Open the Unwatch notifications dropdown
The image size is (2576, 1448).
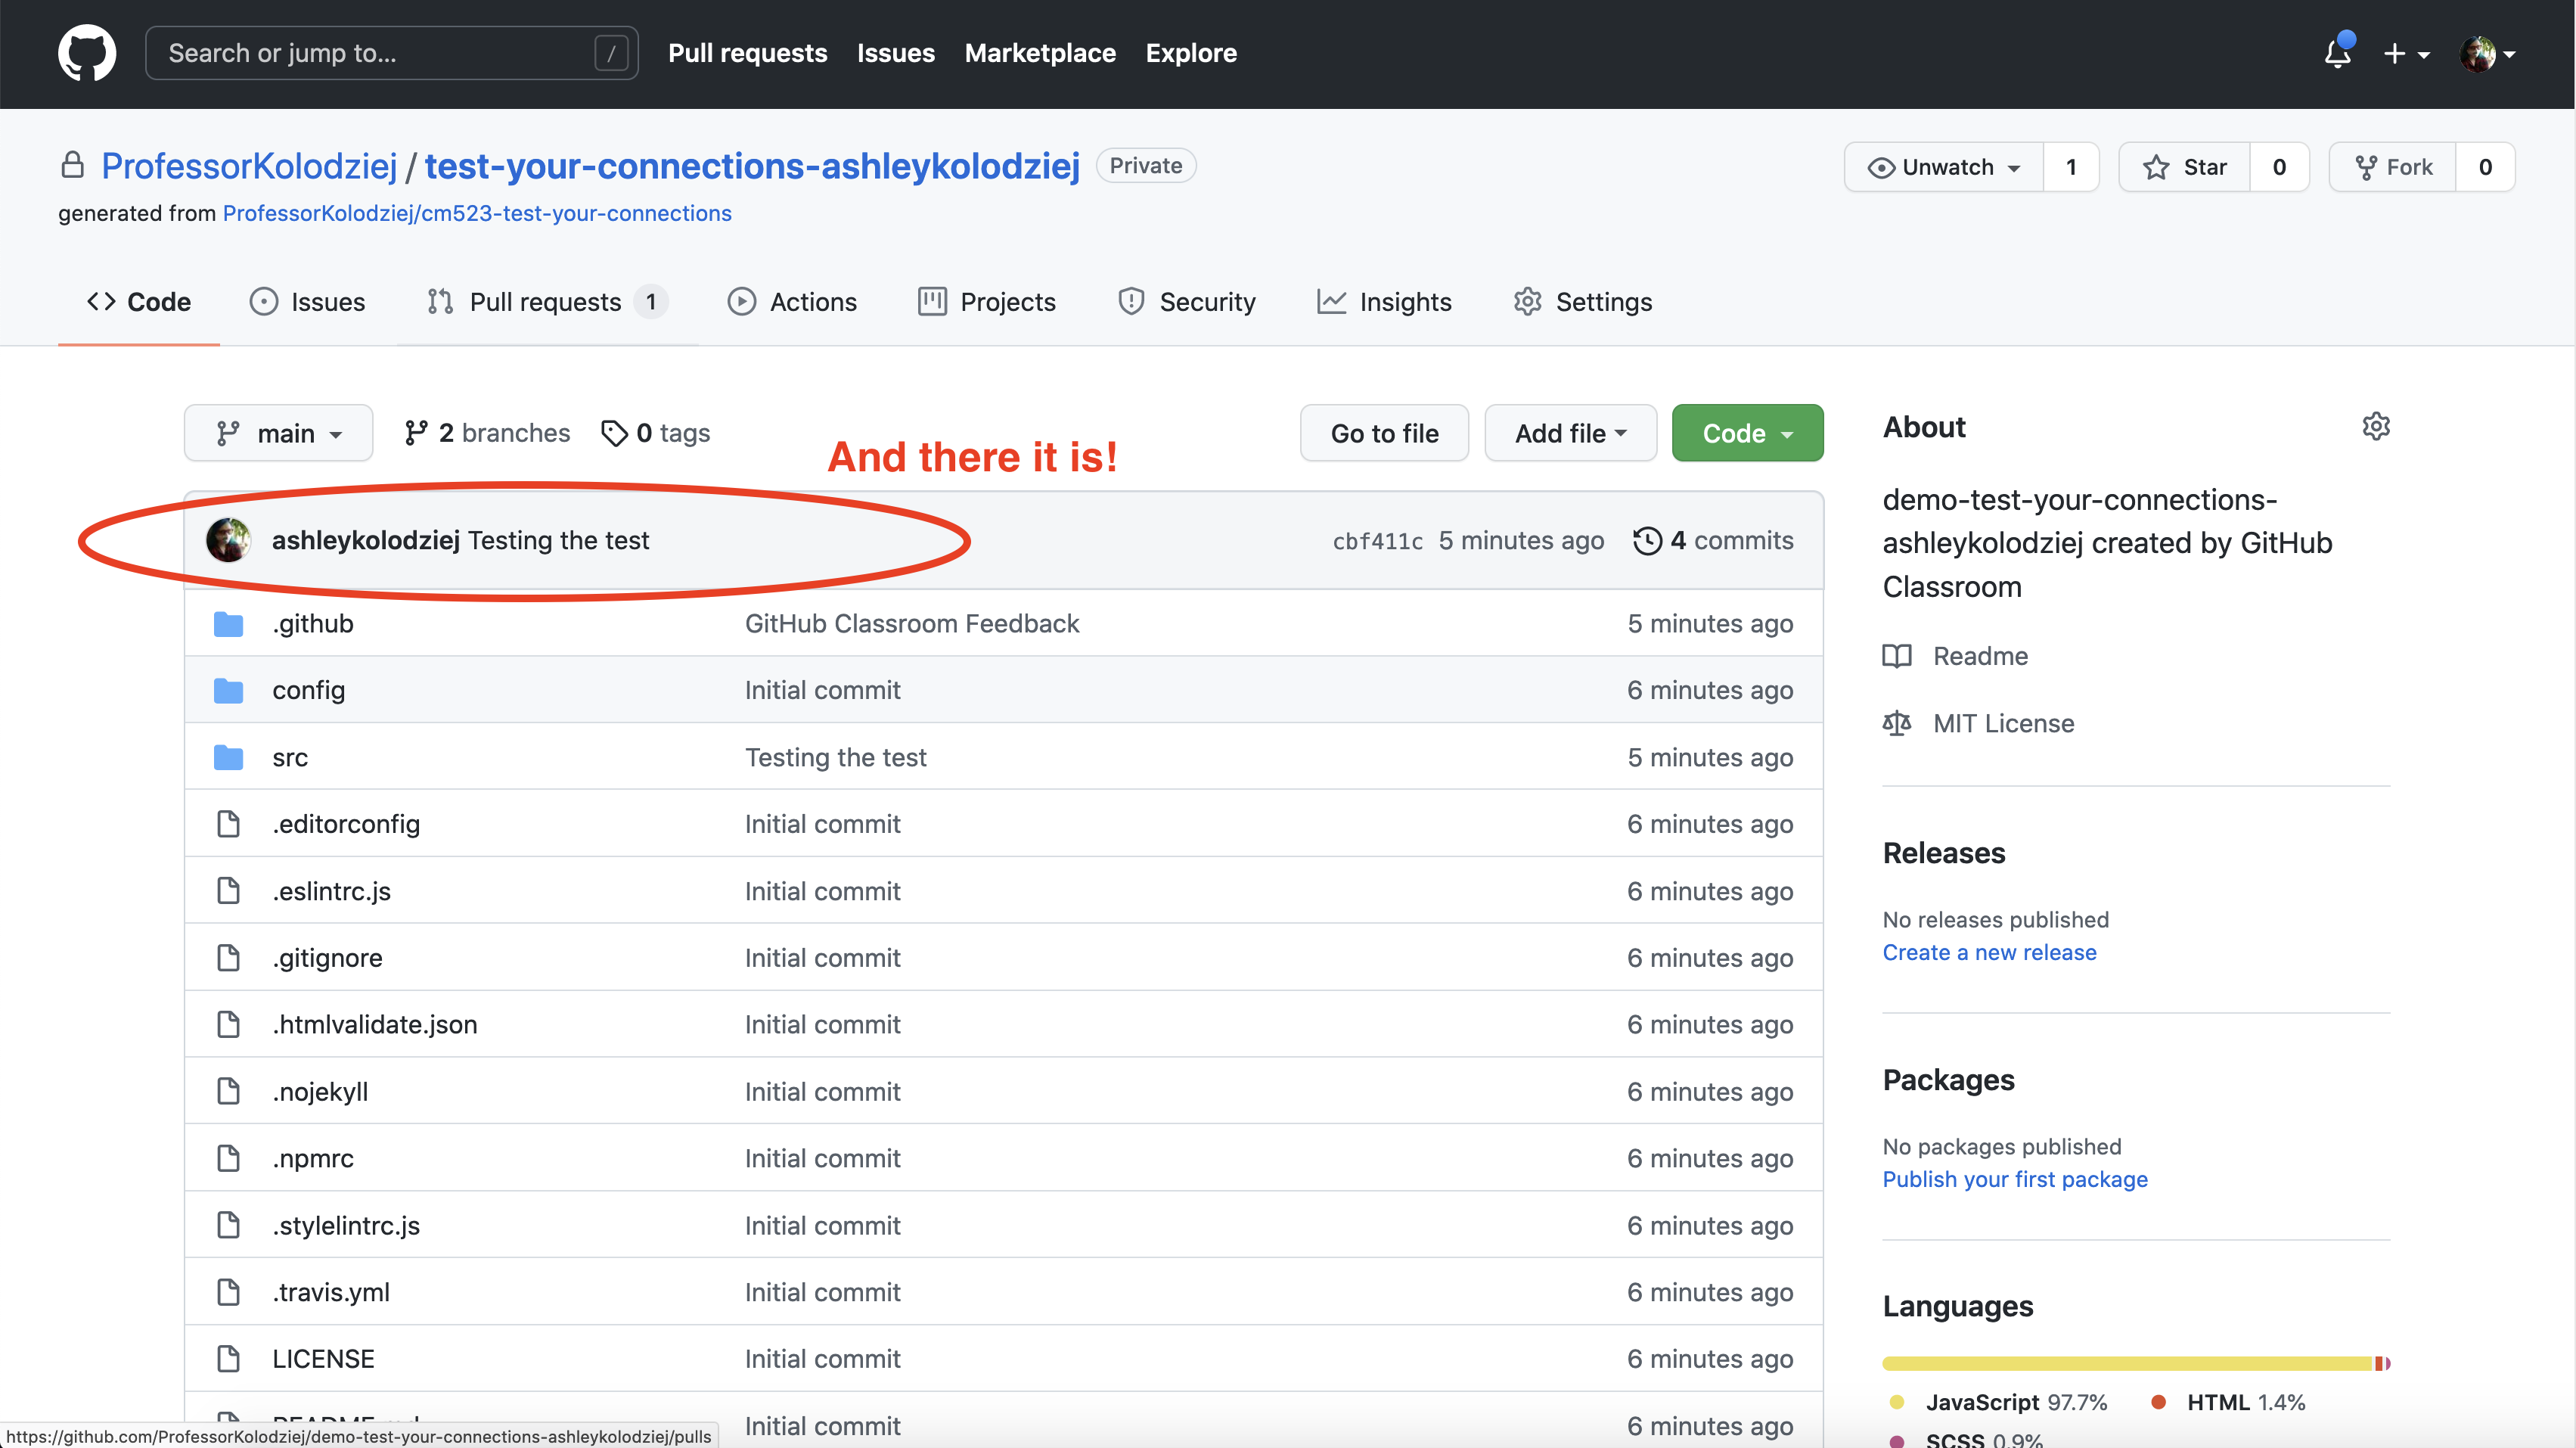click(x=1944, y=167)
